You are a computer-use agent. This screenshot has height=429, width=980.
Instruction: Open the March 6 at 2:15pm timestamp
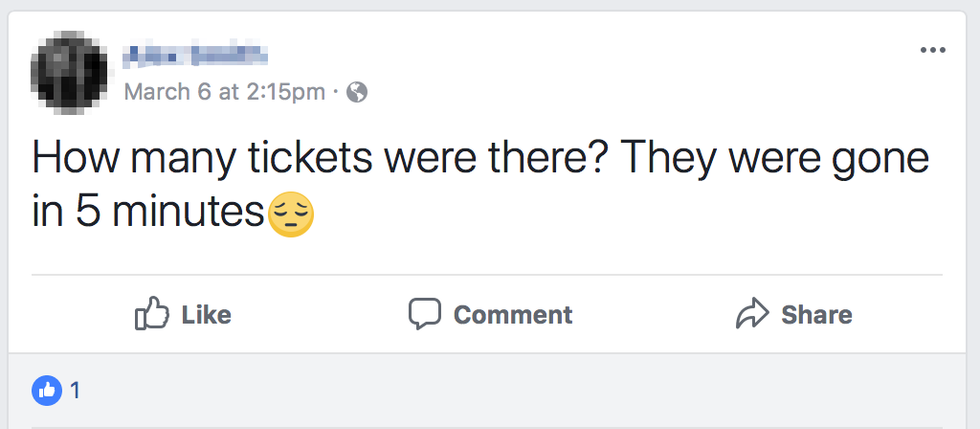coord(224,92)
